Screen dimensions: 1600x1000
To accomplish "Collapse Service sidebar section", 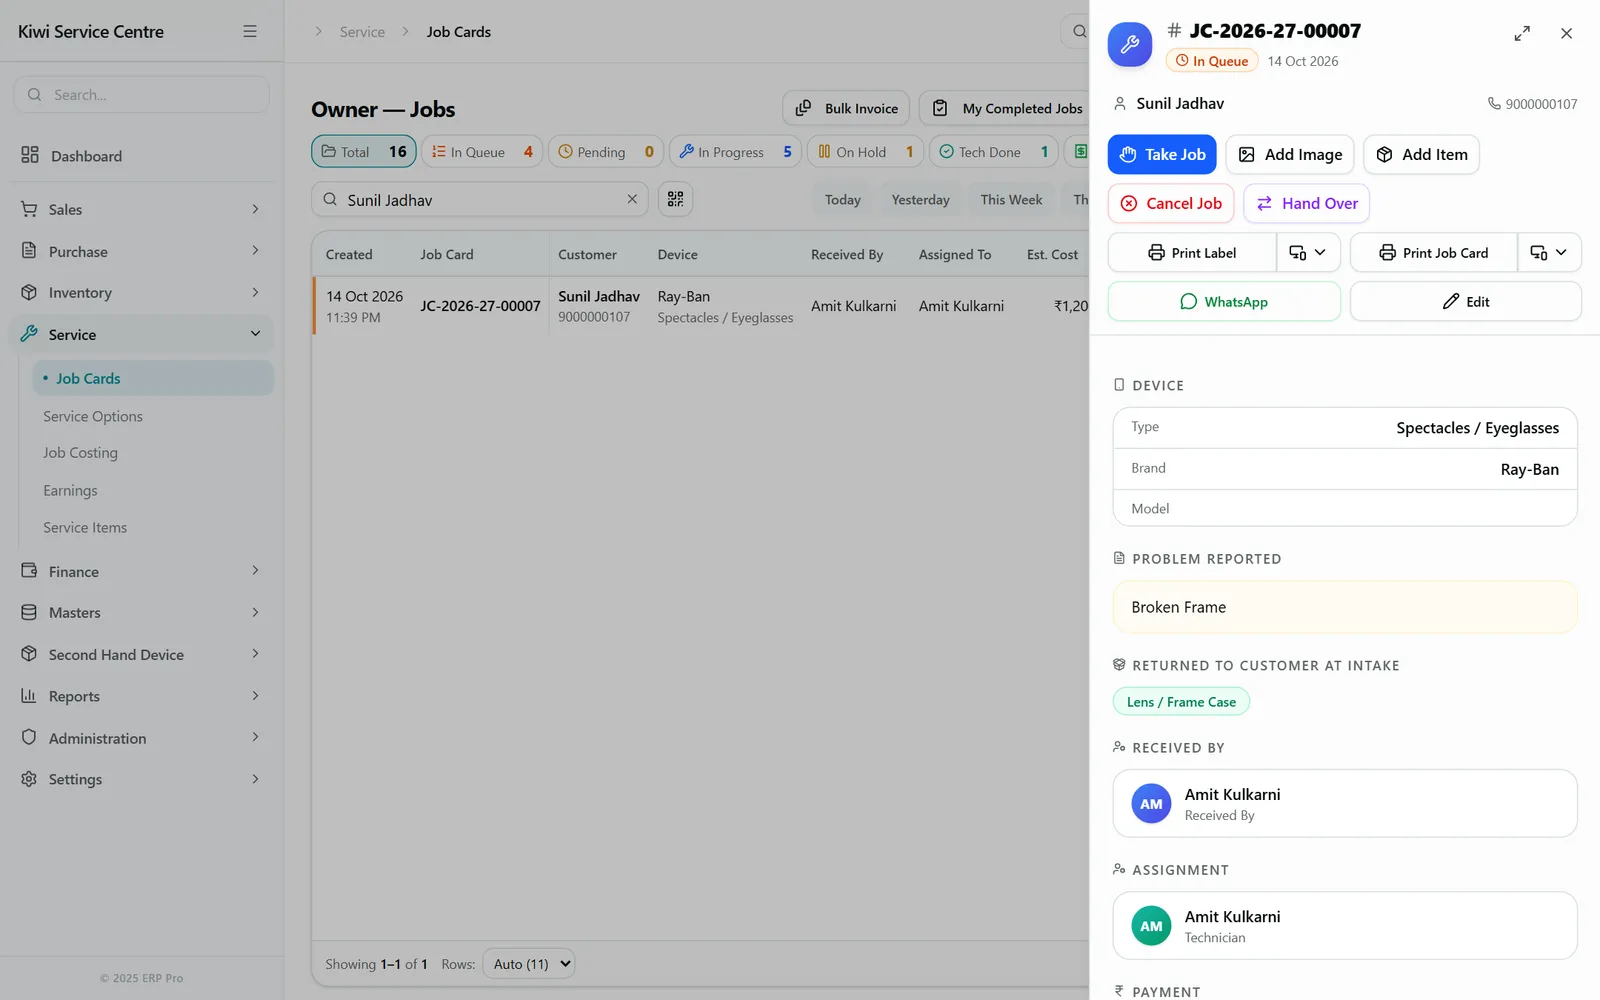I will pos(141,334).
